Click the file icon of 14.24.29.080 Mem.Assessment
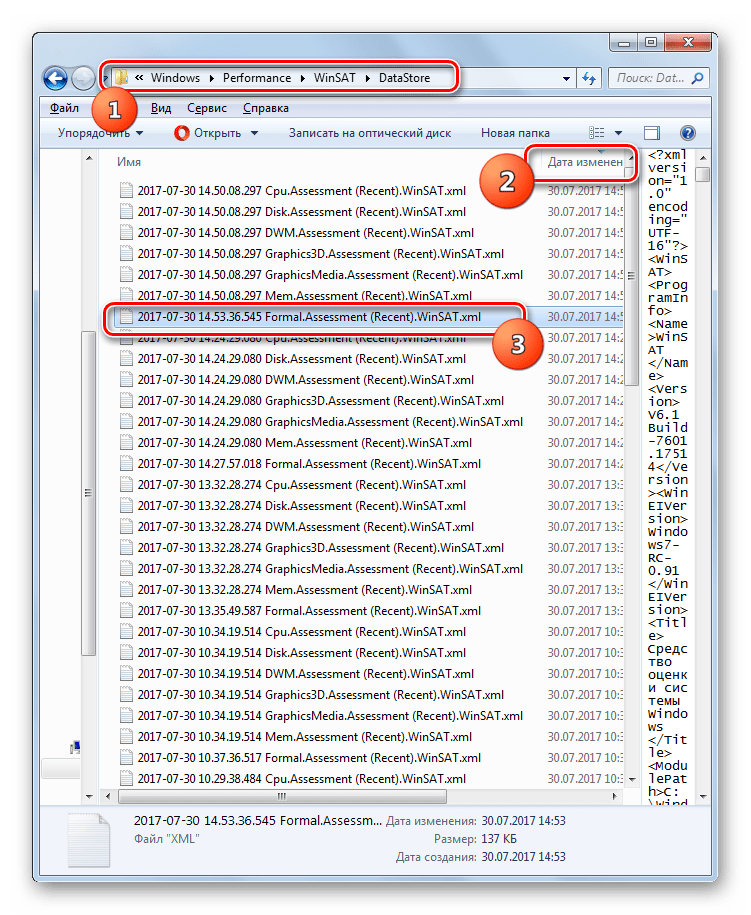Image resolution: width=751 pixels, height=915 pixels. coord(126,443)
